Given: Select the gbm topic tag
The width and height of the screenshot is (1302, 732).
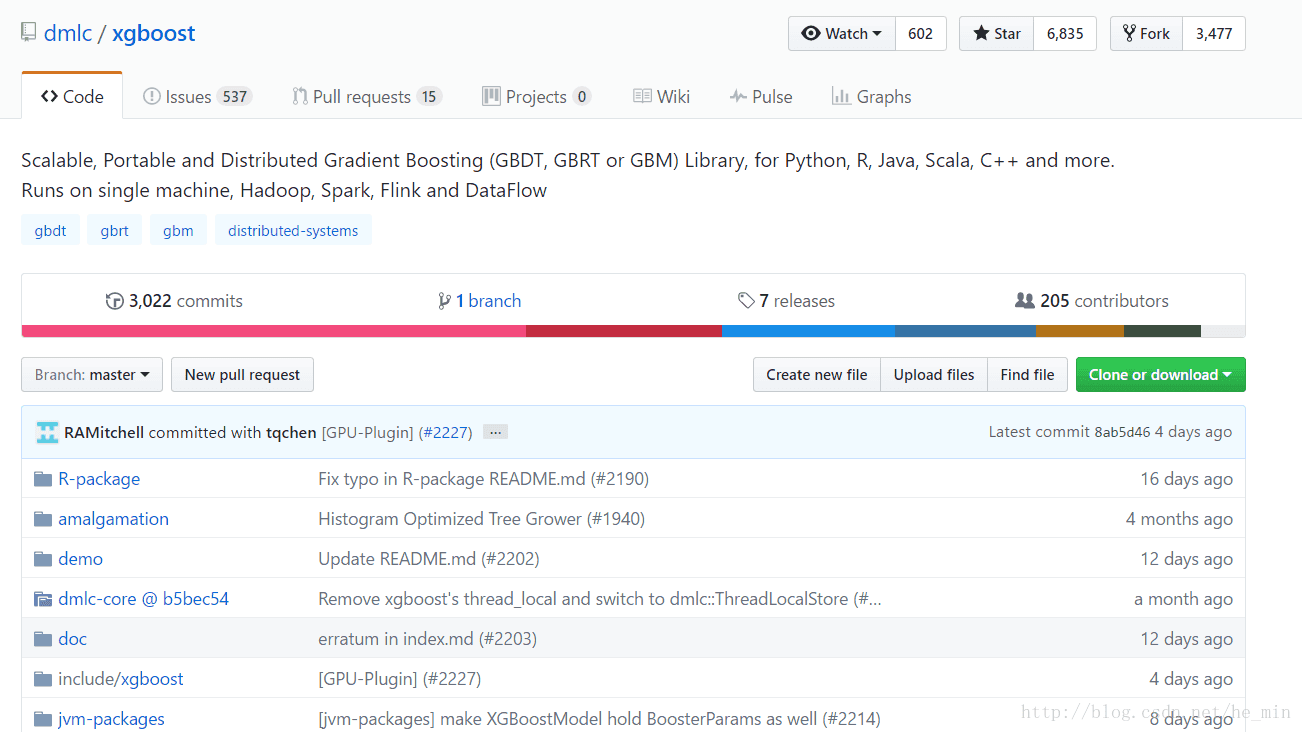Looking at the screenshot, I should click(178, 230).
